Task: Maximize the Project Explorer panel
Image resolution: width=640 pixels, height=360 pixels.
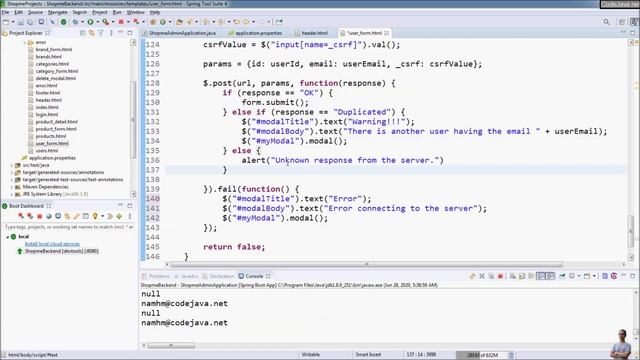Action: 130,33
